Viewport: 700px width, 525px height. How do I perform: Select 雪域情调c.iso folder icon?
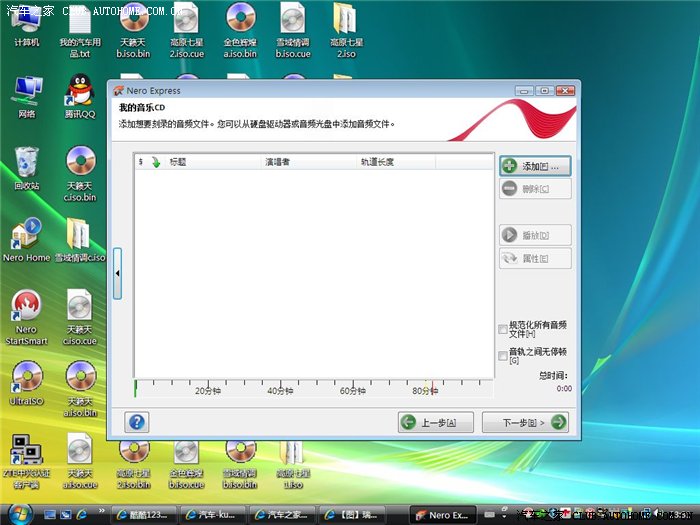click(80, 240)
